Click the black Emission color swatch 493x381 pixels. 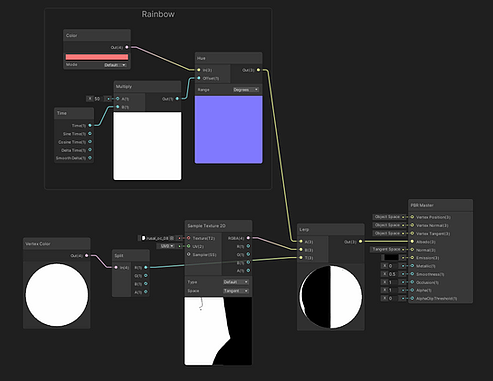pyautogui.click(x=391, y=258)
